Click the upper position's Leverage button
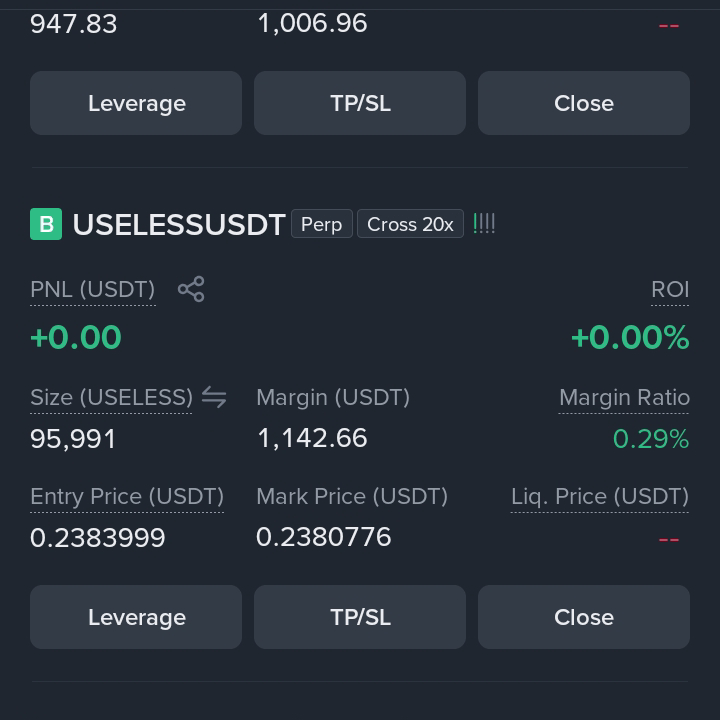 click(136, 103)
